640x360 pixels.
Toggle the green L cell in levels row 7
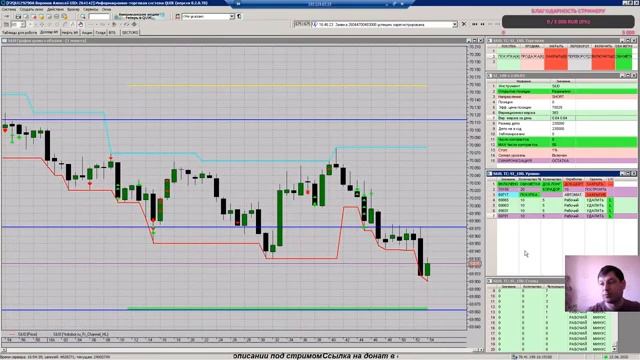[x=610, y=216]
